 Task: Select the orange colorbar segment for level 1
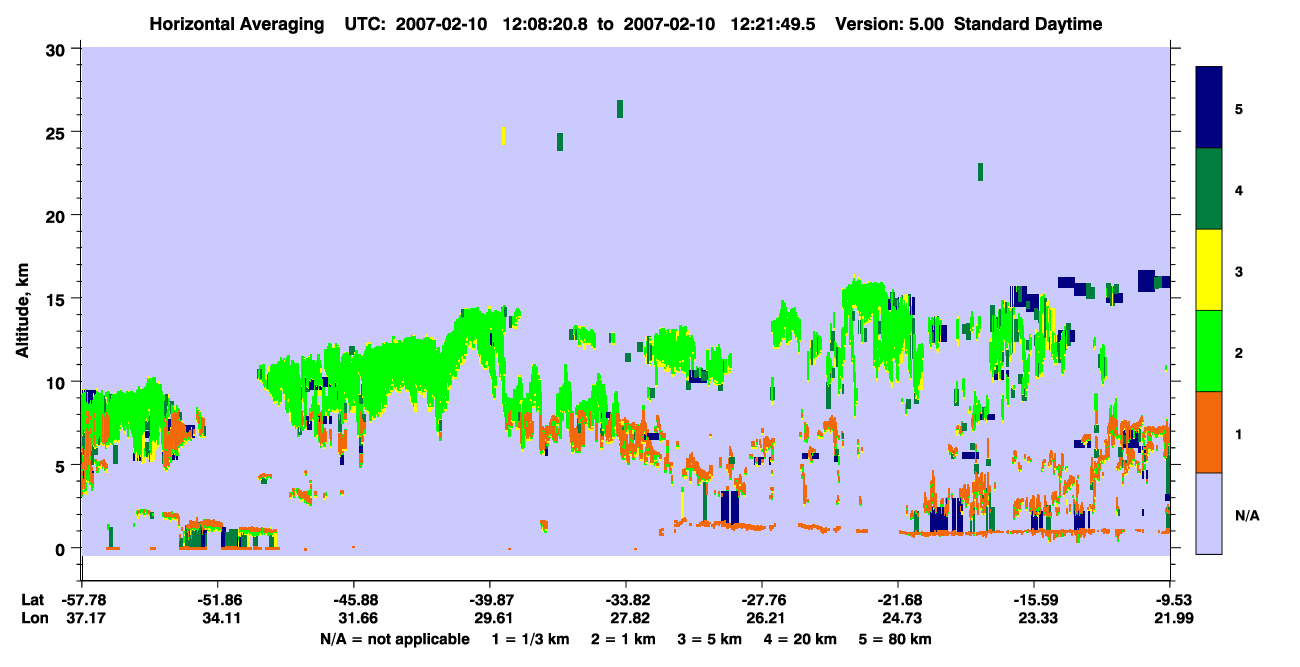[1209, 432]
